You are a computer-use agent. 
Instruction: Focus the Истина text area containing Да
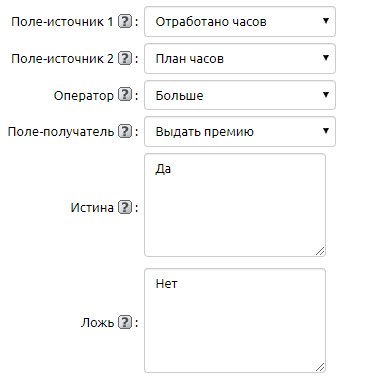pos(235,205)
